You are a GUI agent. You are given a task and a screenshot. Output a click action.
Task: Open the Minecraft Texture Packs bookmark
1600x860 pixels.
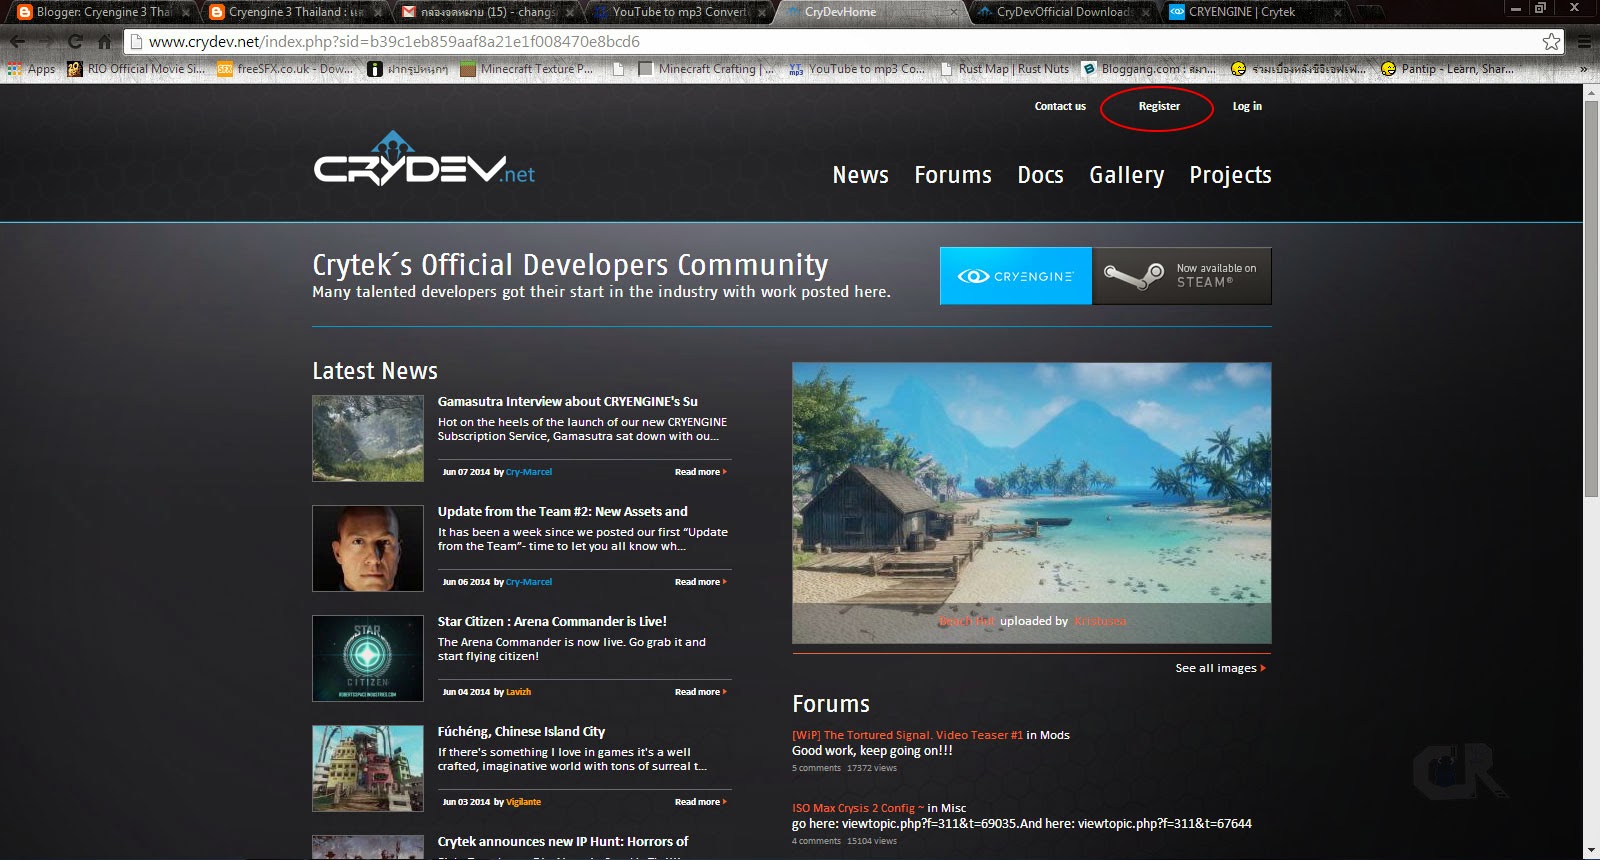click(526, 69)
